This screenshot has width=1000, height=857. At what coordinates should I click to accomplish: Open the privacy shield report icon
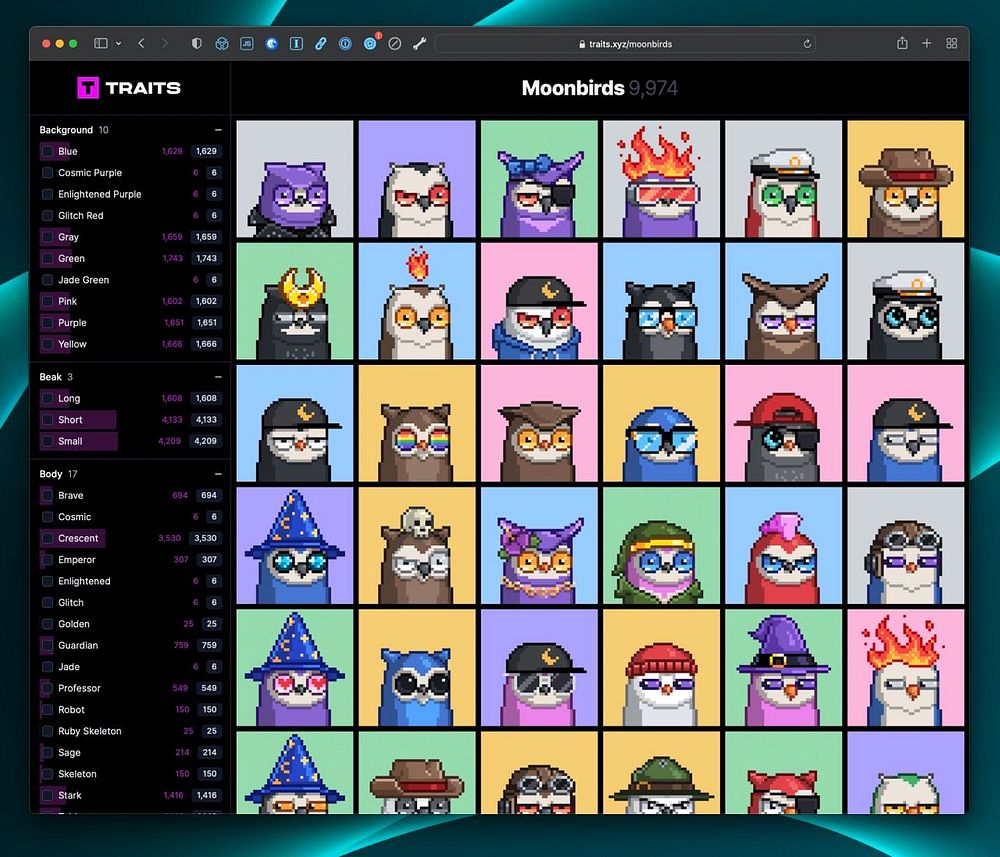point(197,43)
